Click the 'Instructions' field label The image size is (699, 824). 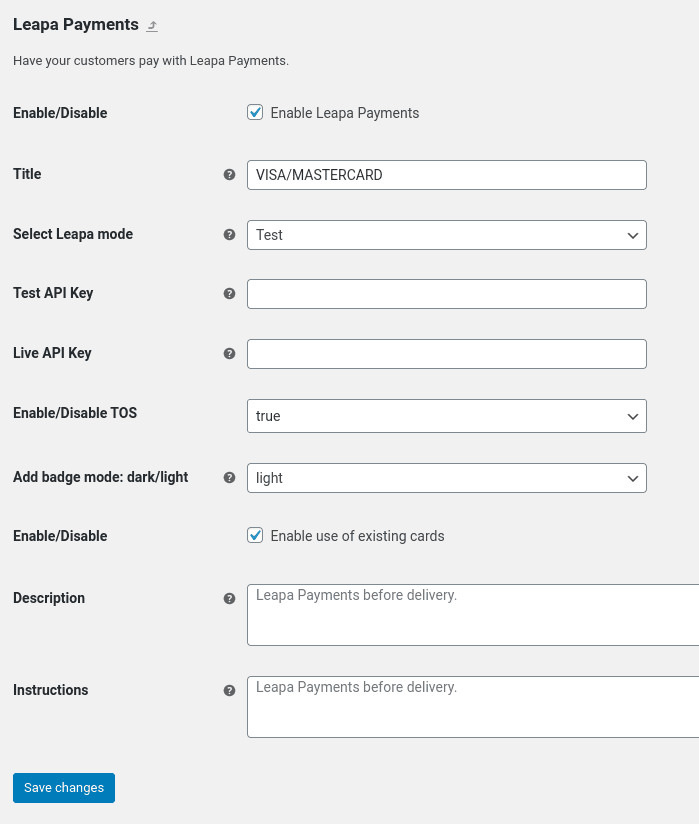[x=50, y=690]
